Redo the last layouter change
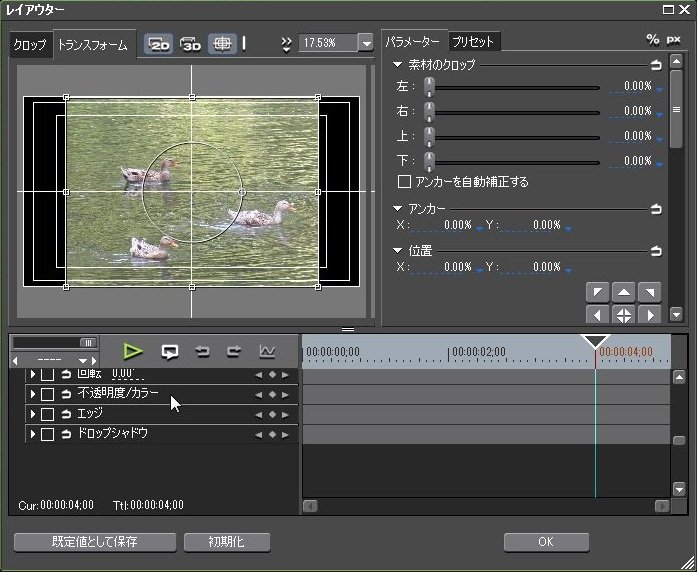Screen dimensions: 697x572 pyautogui.click(x=234, y=352)
